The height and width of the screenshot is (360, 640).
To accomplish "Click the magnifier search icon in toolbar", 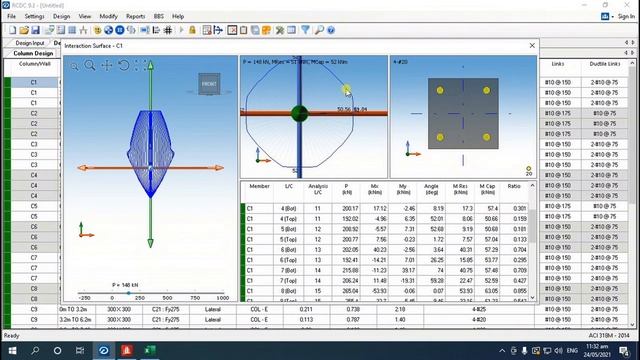I will pyautogui.click(x=319, y=30).
